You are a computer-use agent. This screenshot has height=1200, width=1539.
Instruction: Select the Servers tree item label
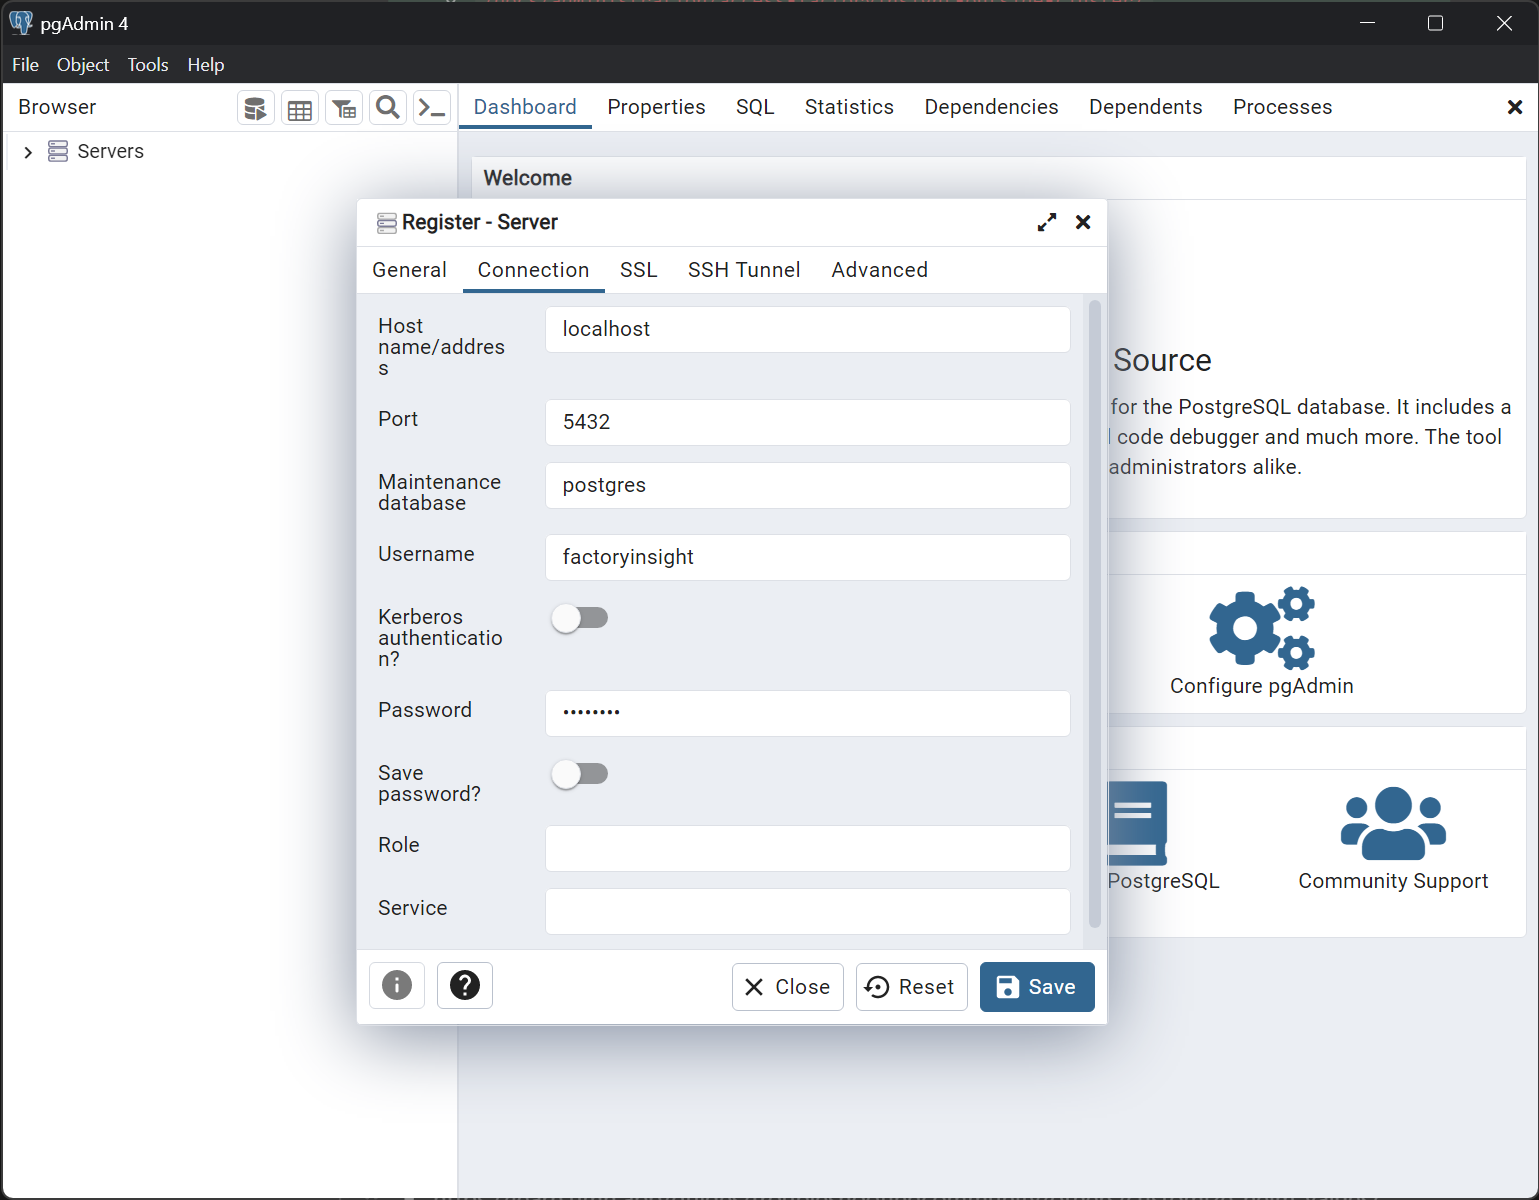click(x=111, y=152)
